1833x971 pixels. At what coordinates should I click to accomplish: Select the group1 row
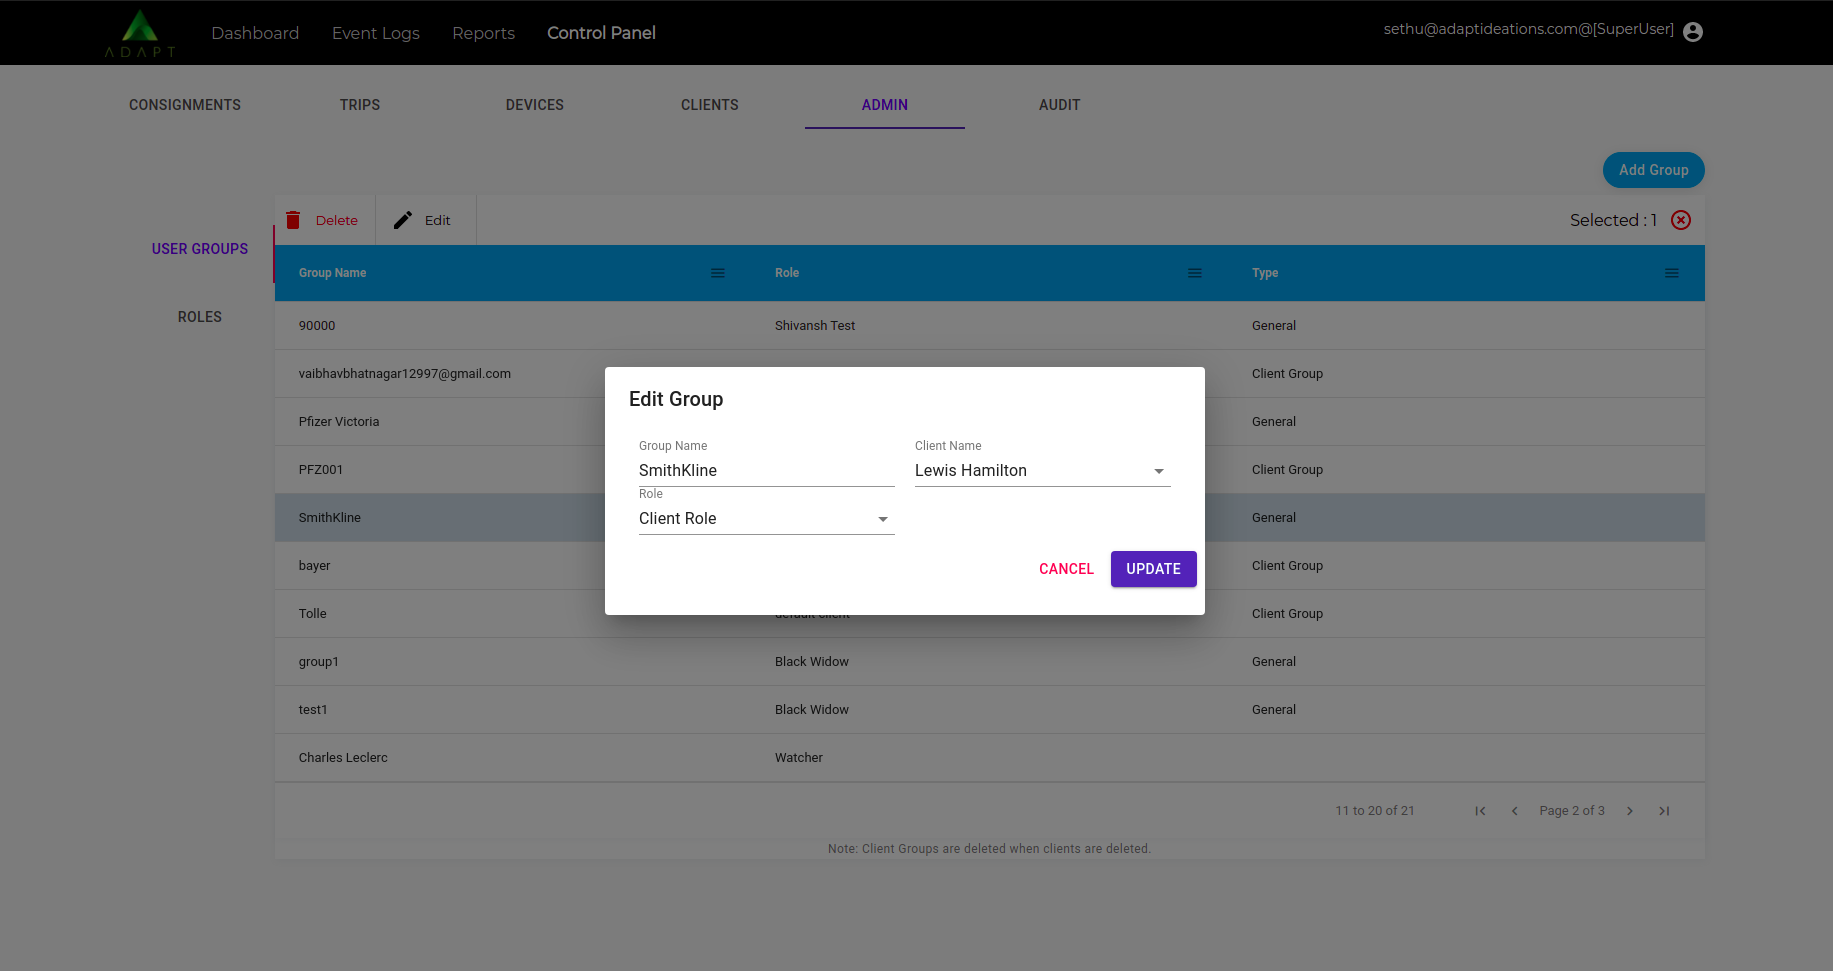[989, 662]
